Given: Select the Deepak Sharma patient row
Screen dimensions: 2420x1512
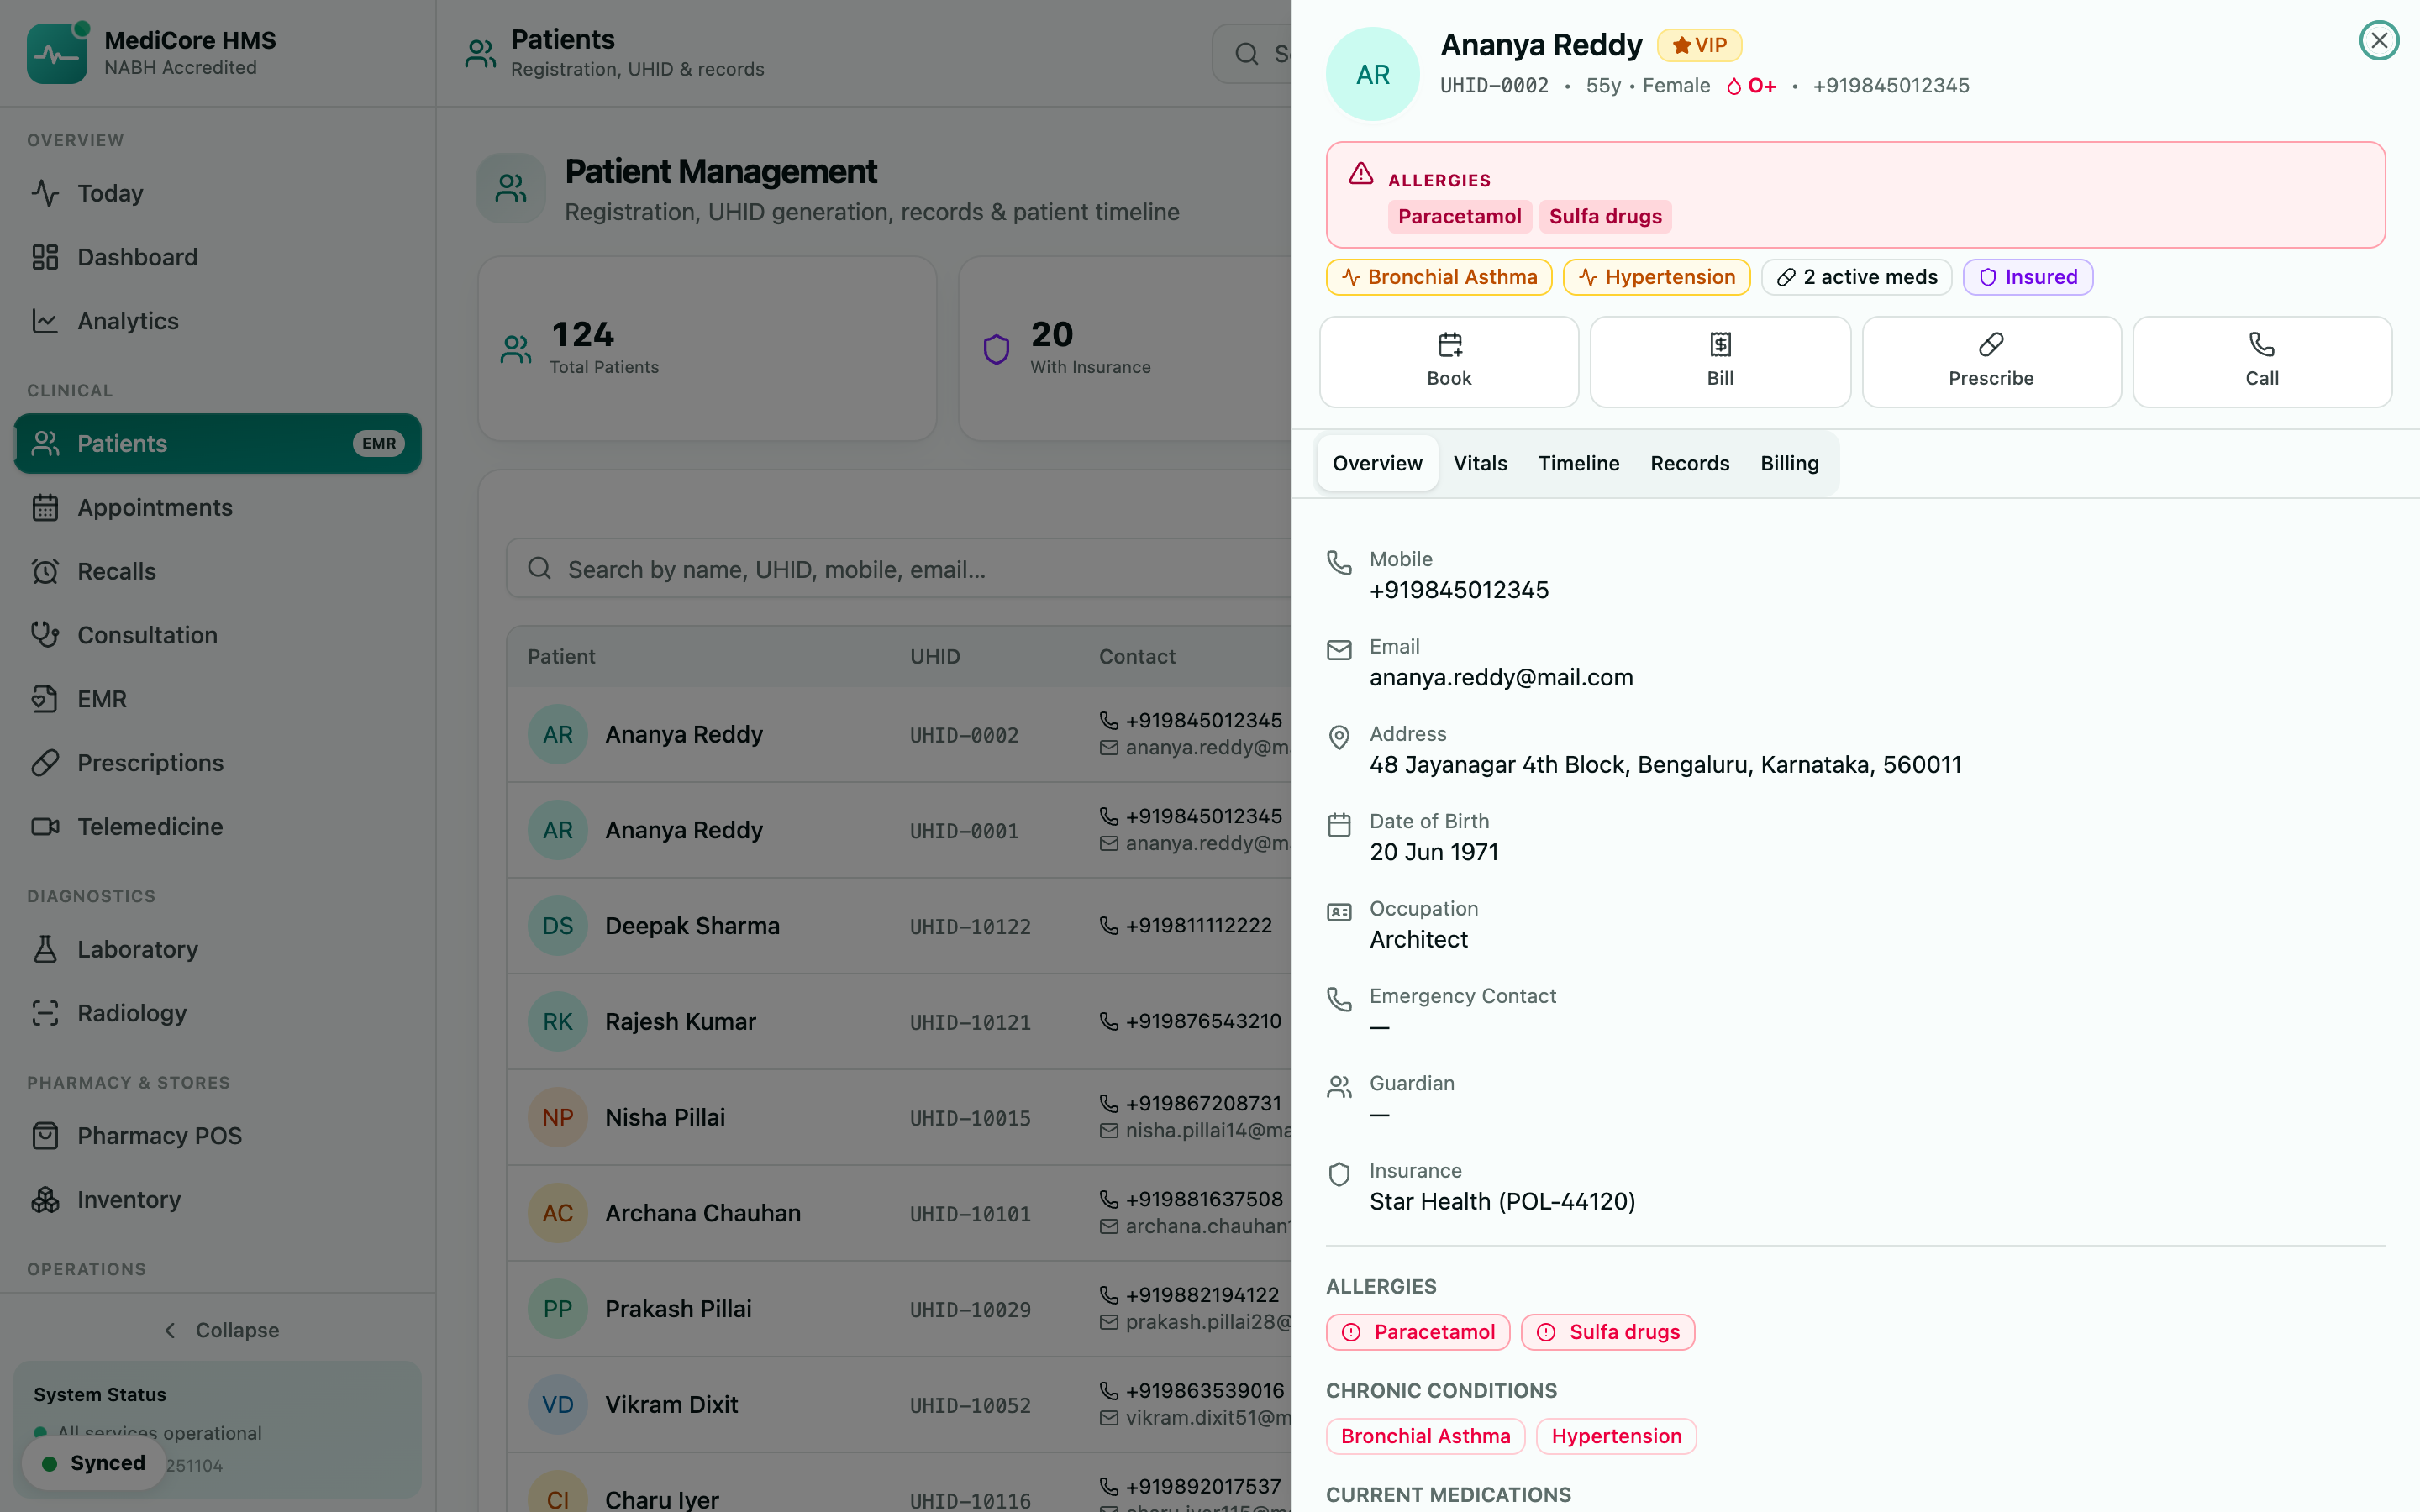Looking at the screenshot, I should point(900,926).
